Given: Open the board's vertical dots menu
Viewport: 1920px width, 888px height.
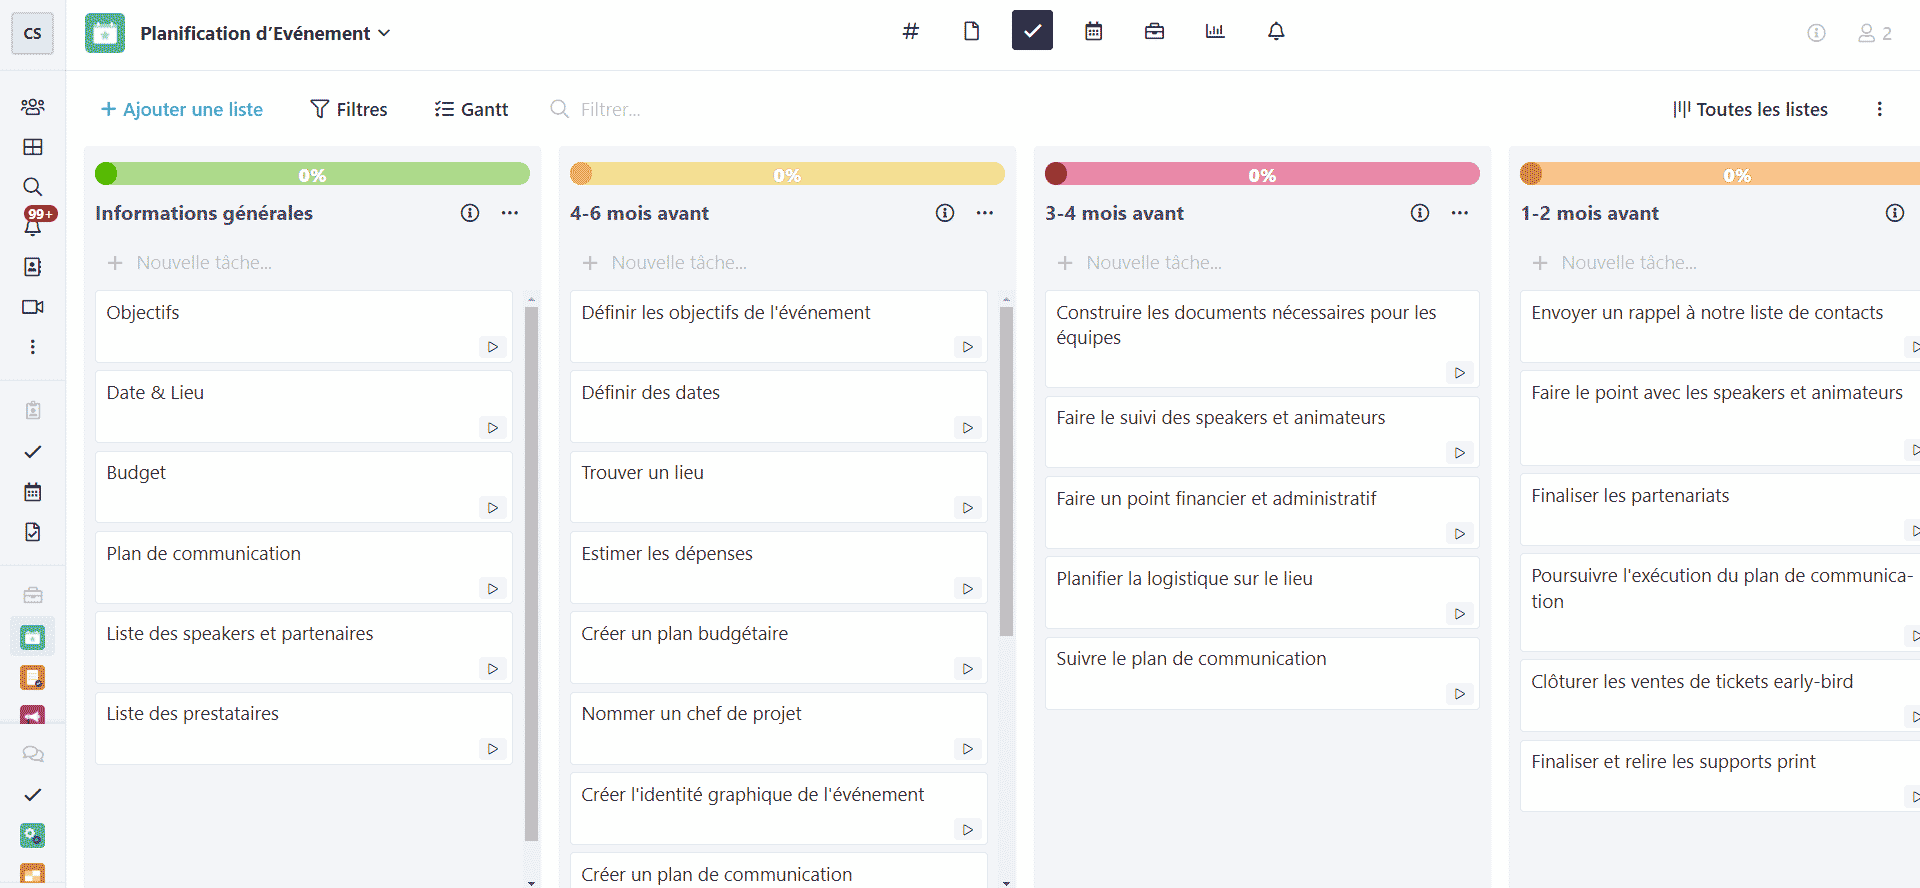Looking at the screenshot, I should pyautogui.click(x=1880, y=109).
